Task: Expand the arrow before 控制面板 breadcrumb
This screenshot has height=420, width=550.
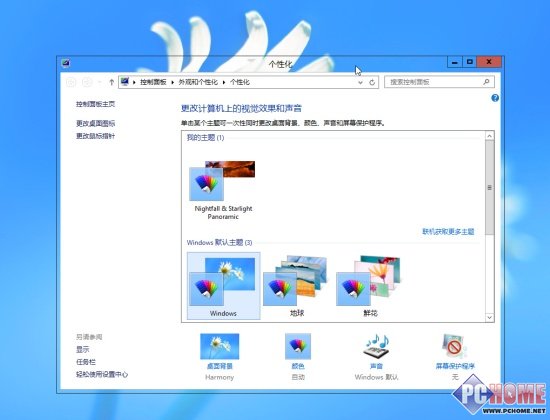Action: click(134, 82)
